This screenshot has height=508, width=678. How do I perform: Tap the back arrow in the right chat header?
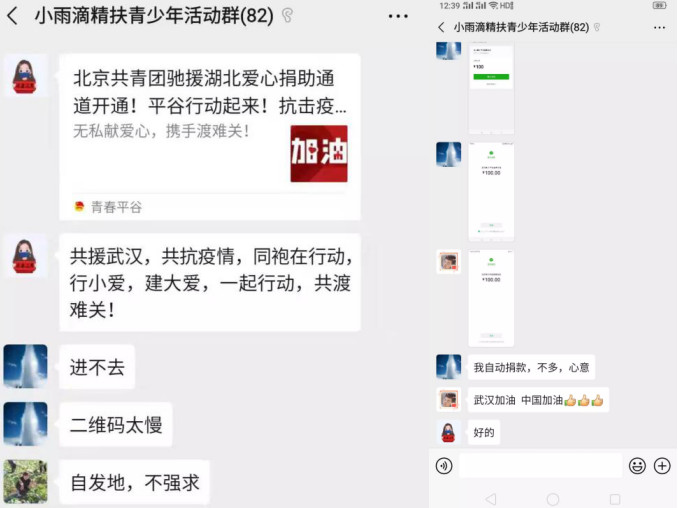pyautogui.click(x=441, y=28)
